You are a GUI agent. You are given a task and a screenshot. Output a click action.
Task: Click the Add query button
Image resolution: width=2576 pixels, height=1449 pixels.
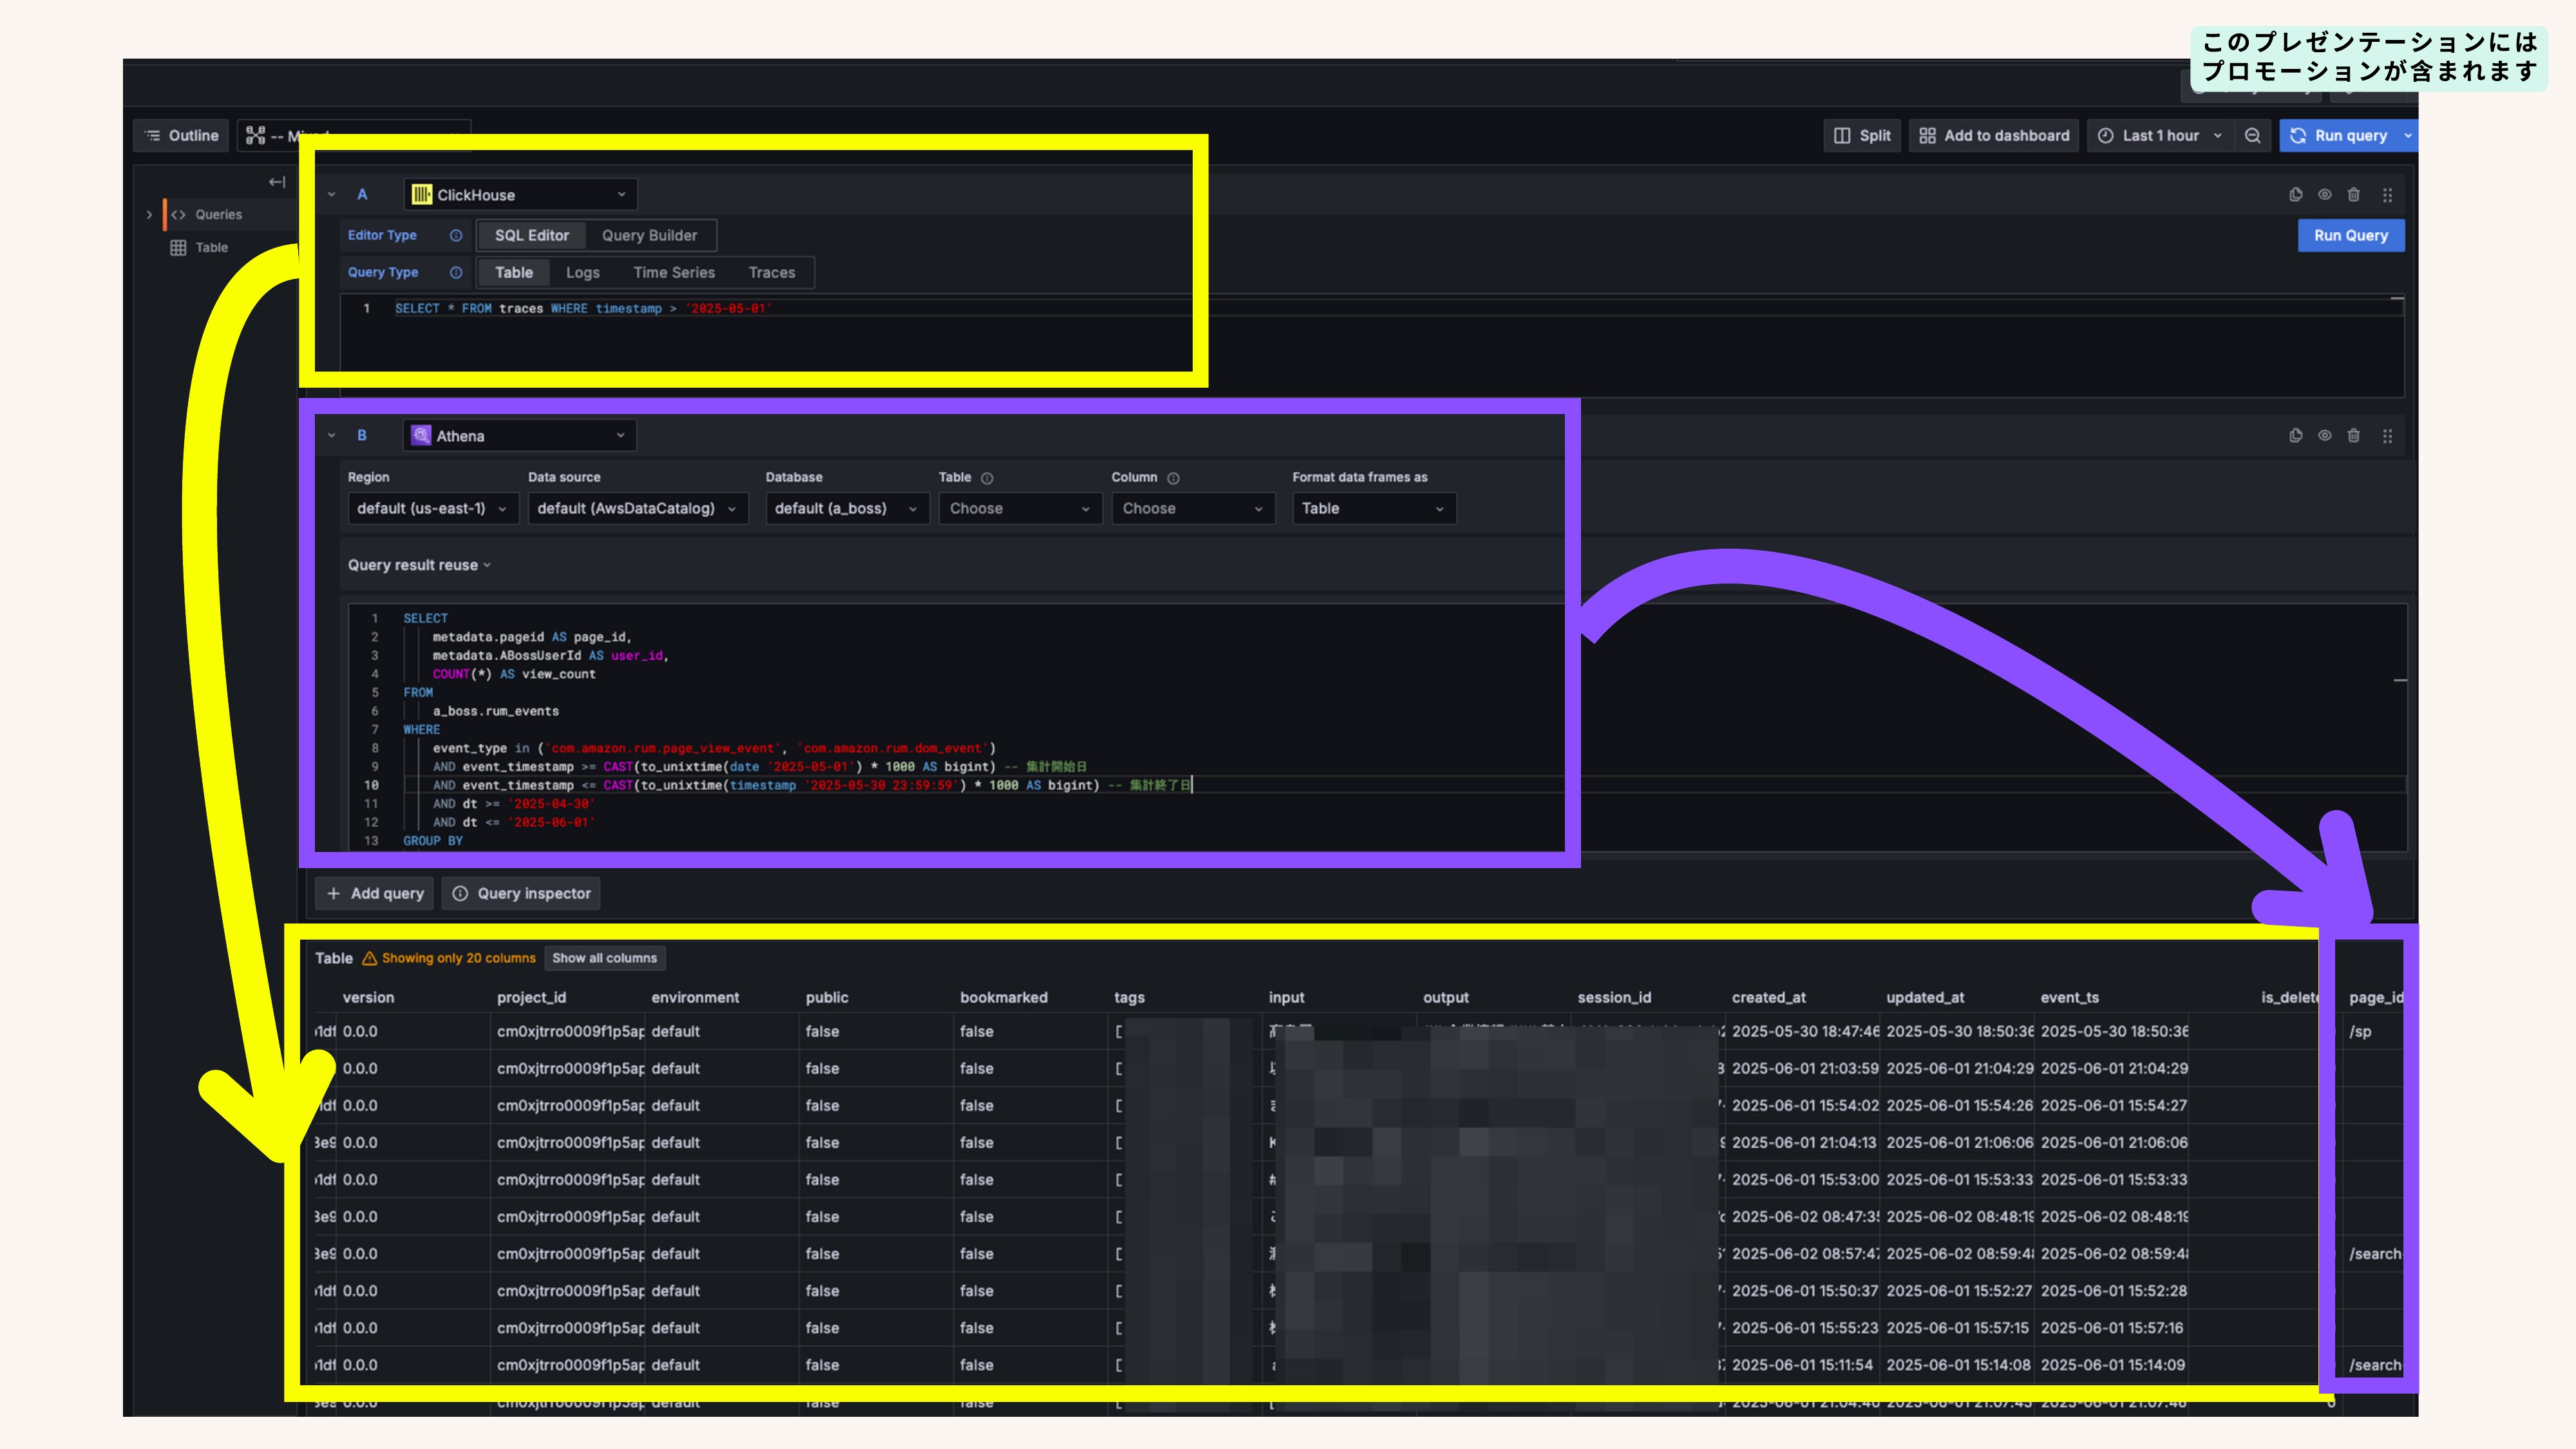(374, 894)
